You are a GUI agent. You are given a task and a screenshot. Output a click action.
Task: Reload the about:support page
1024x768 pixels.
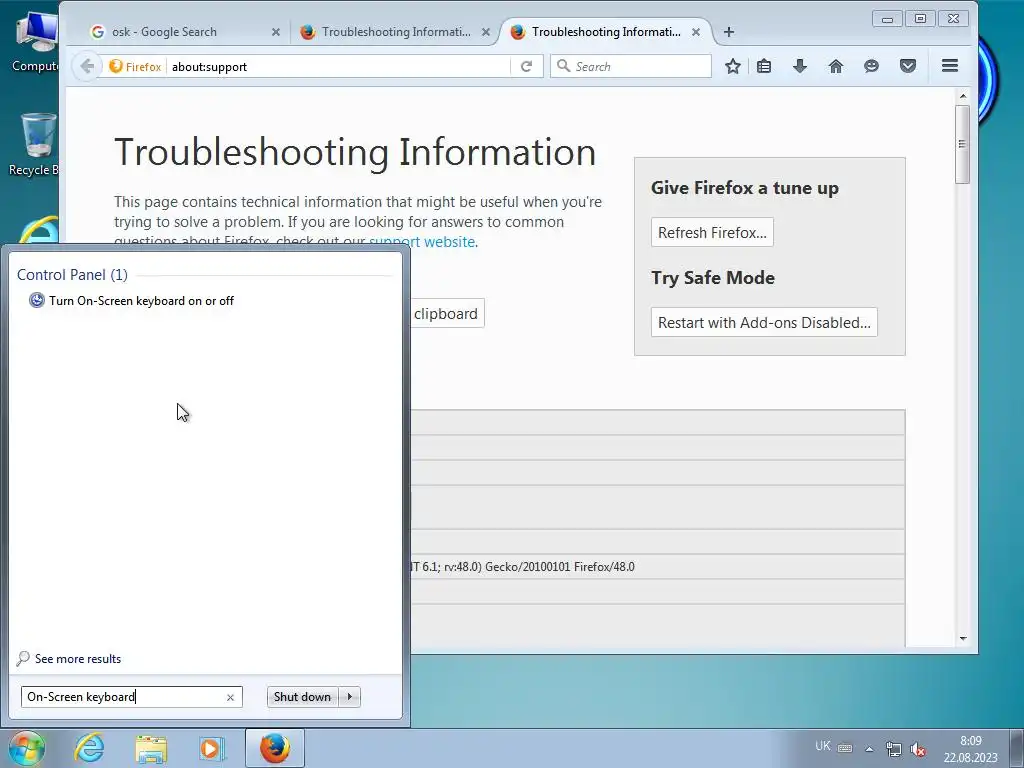click(x=526, y=66)
